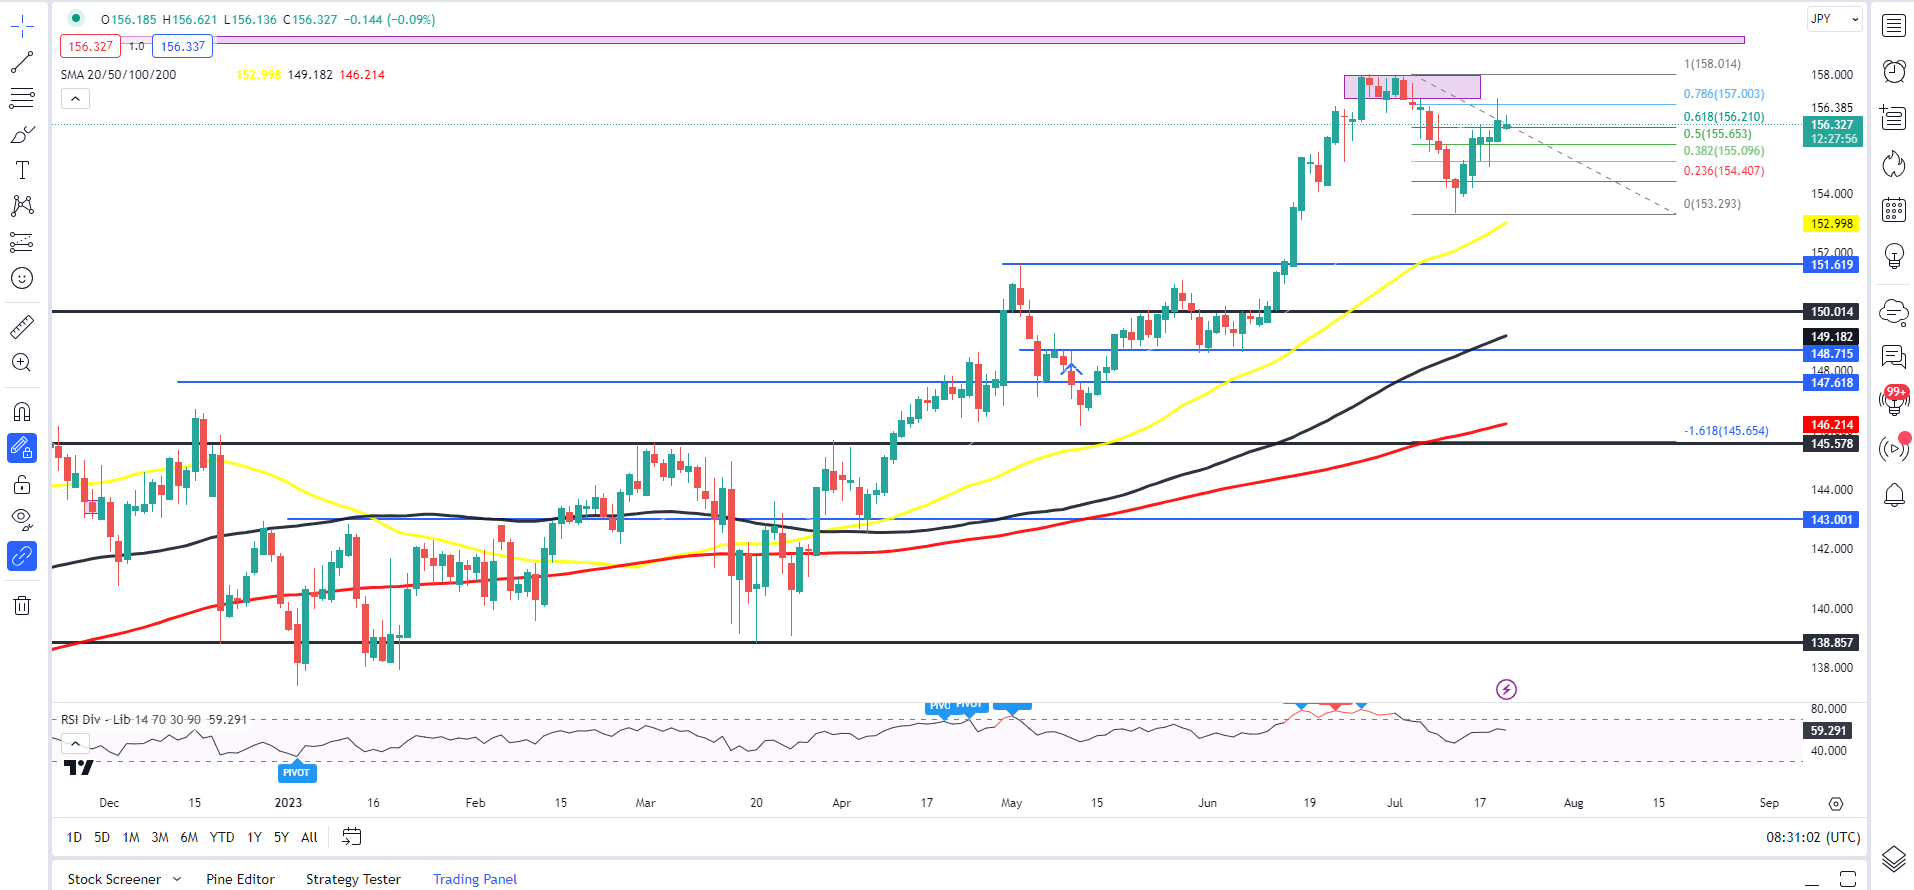Remove drawings with the trash icon
Screen dimensions: 1914x890
22,605
